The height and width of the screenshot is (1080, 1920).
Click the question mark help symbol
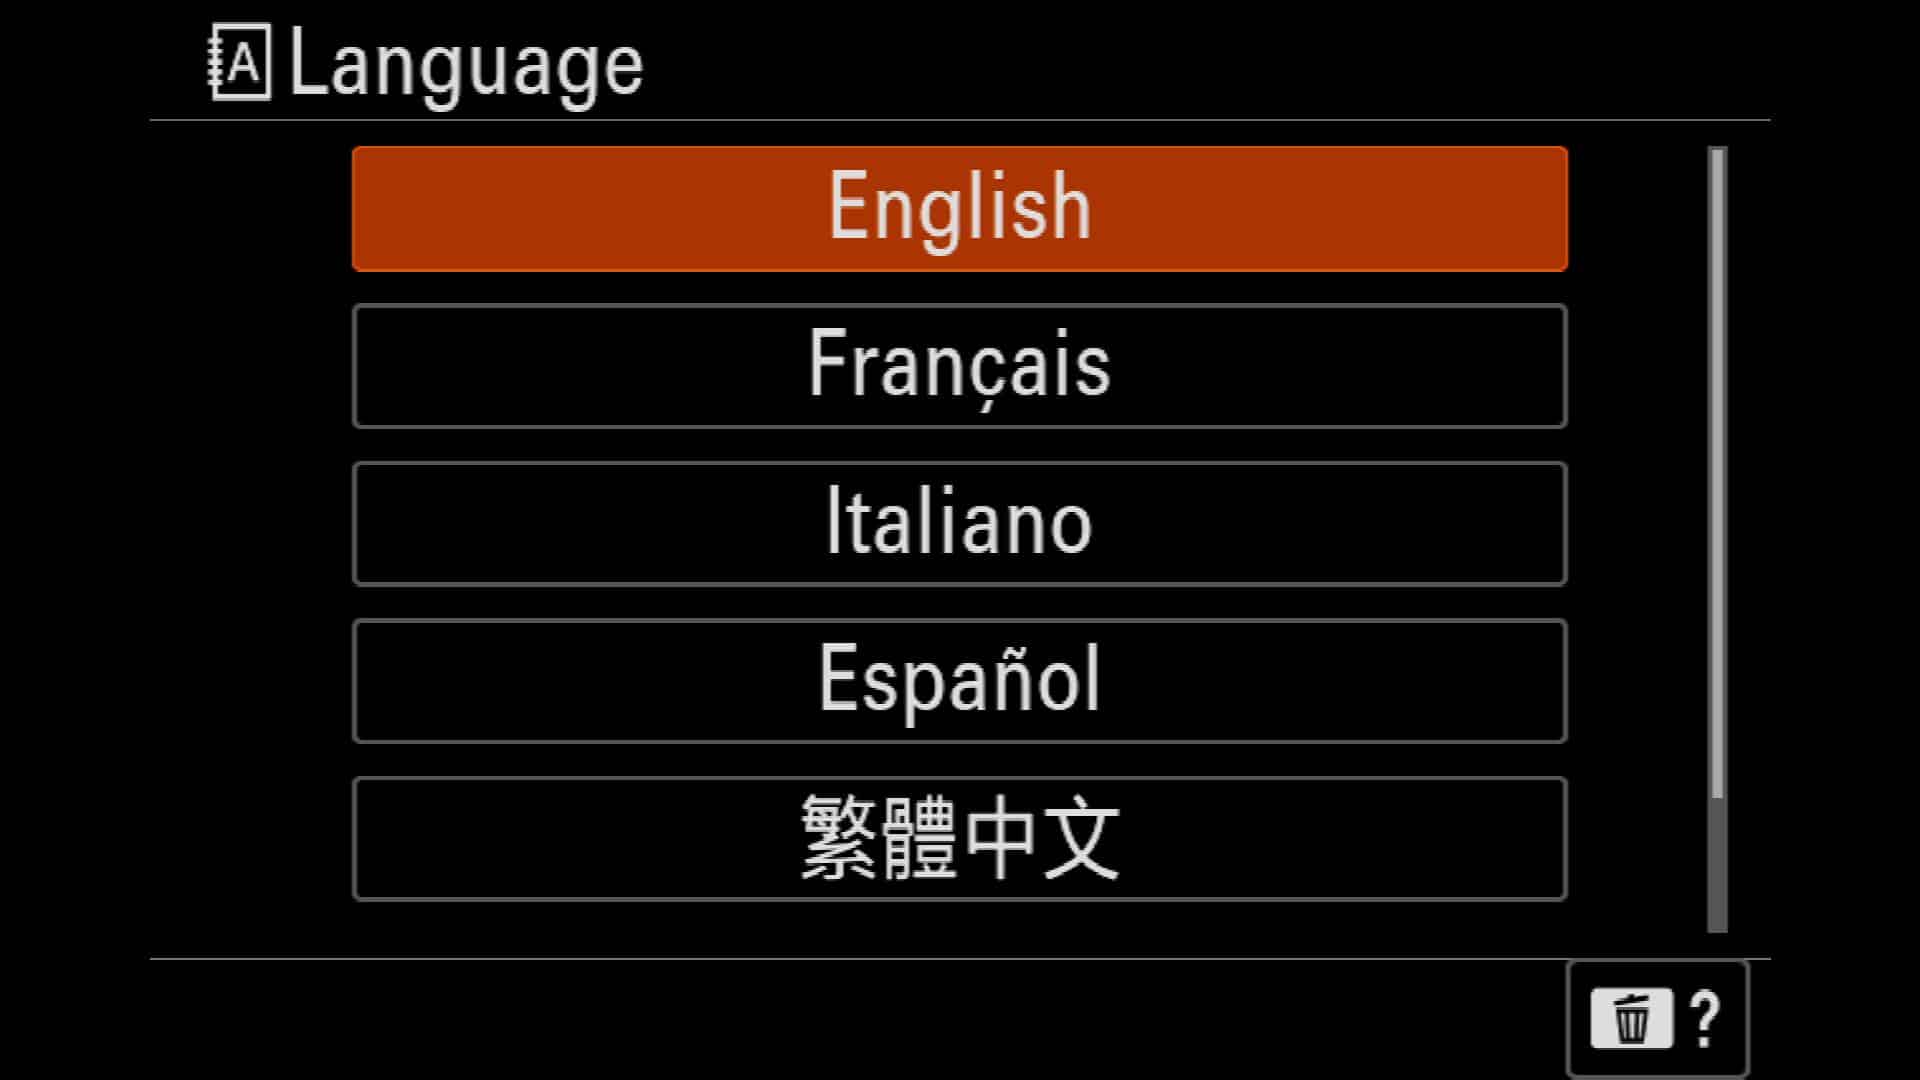(1706, 1019)
